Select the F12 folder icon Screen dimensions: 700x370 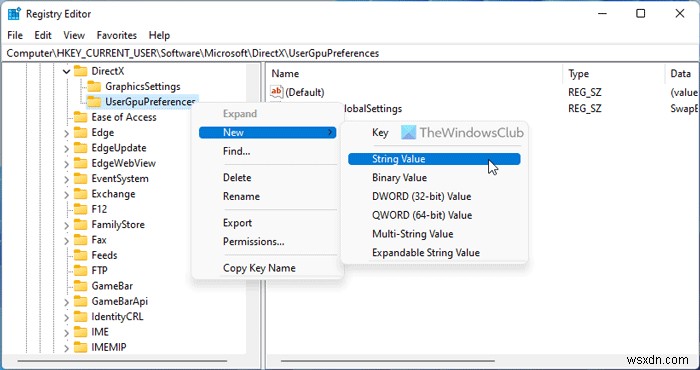[x=80, y=209]
